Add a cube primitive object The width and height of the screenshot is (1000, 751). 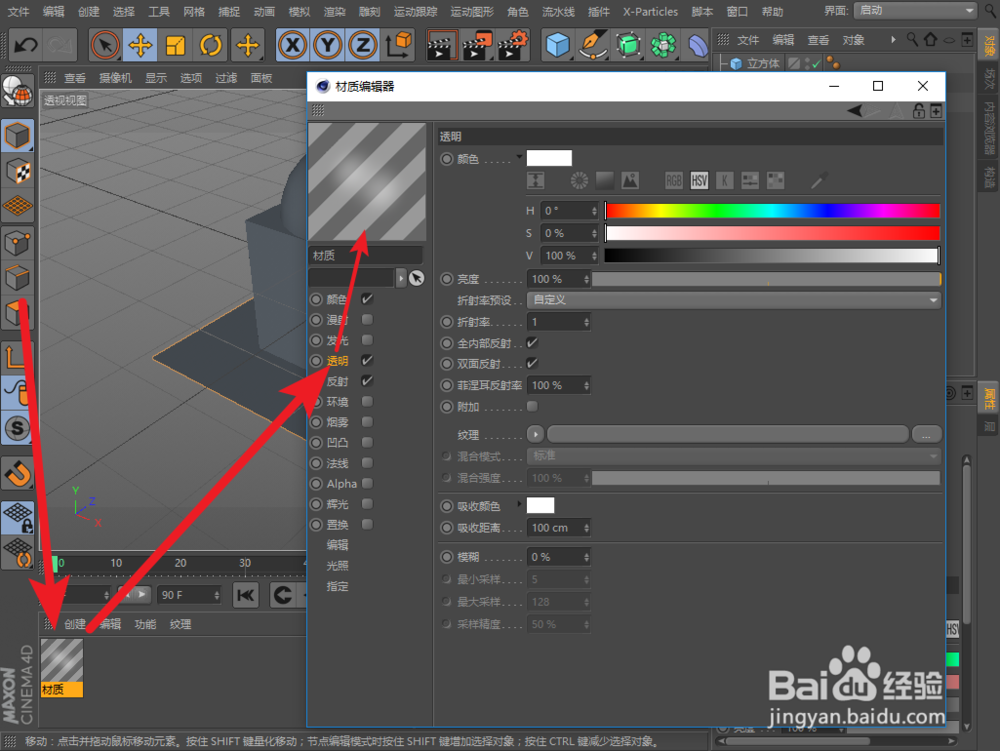(557, 45)
